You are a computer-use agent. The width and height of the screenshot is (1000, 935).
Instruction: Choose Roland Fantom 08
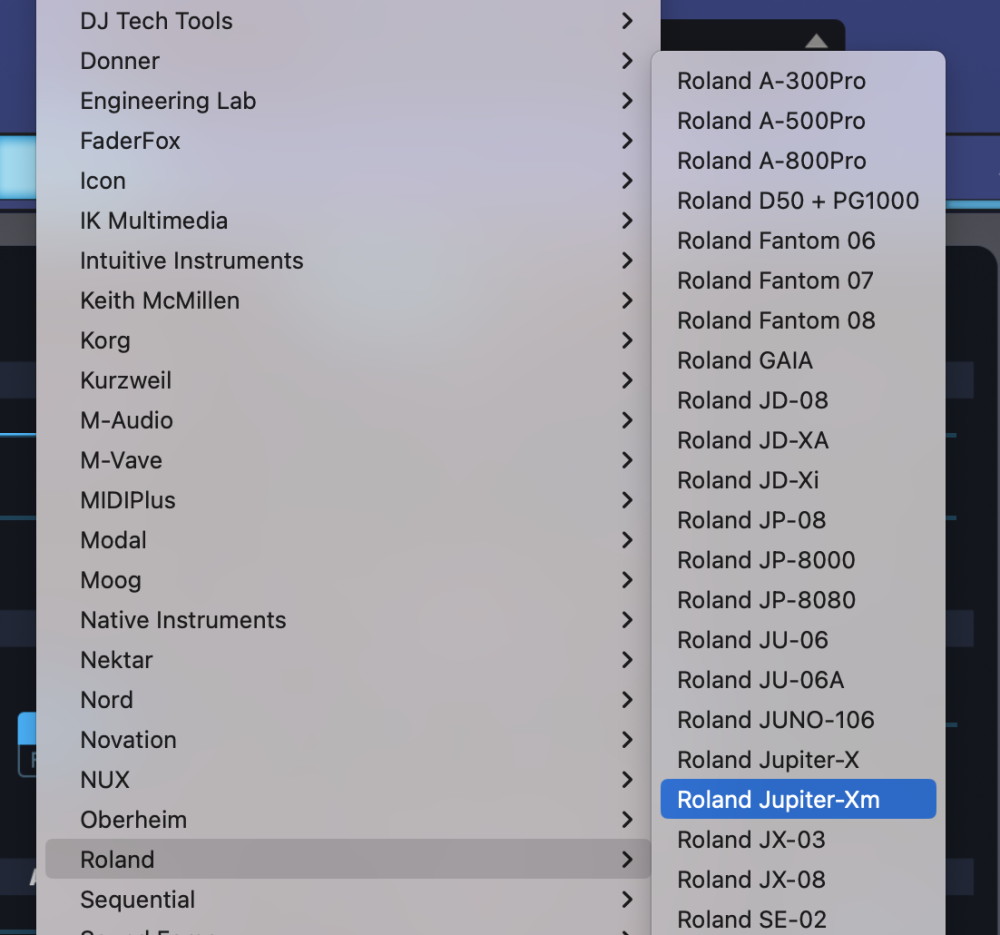tap(775, 321)
